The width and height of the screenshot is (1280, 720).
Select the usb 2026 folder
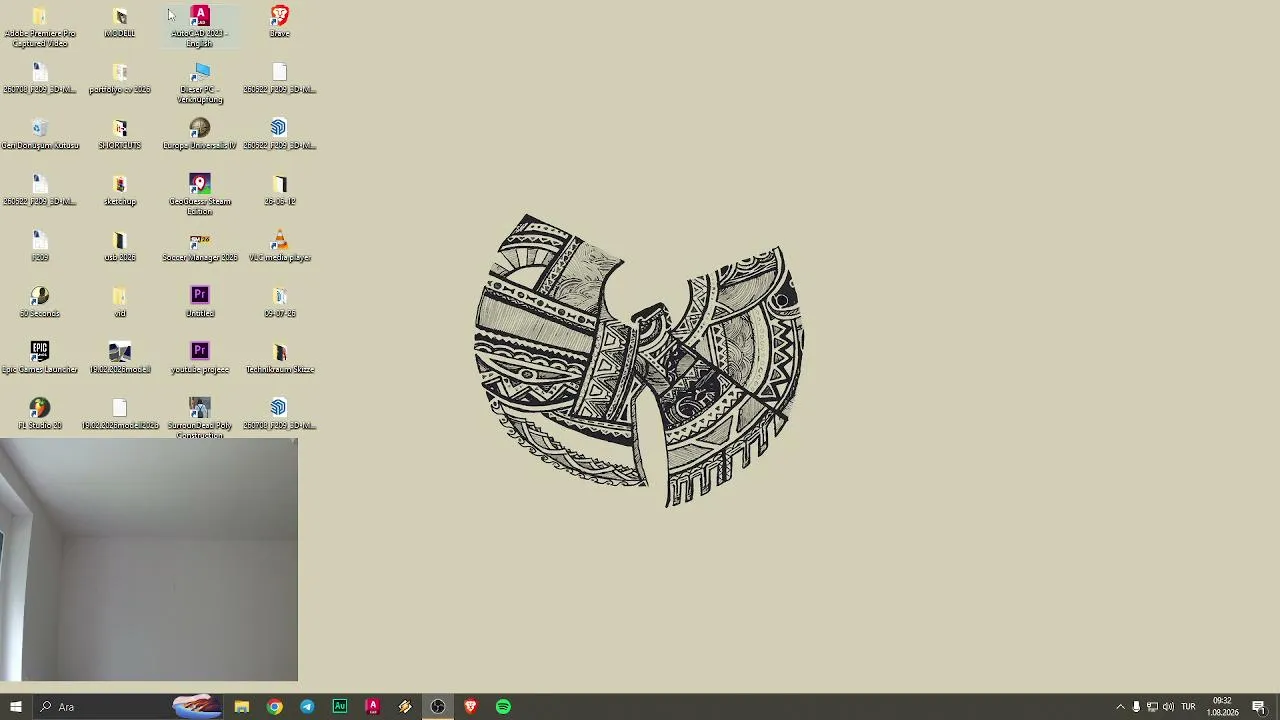[x=120, y=246]
